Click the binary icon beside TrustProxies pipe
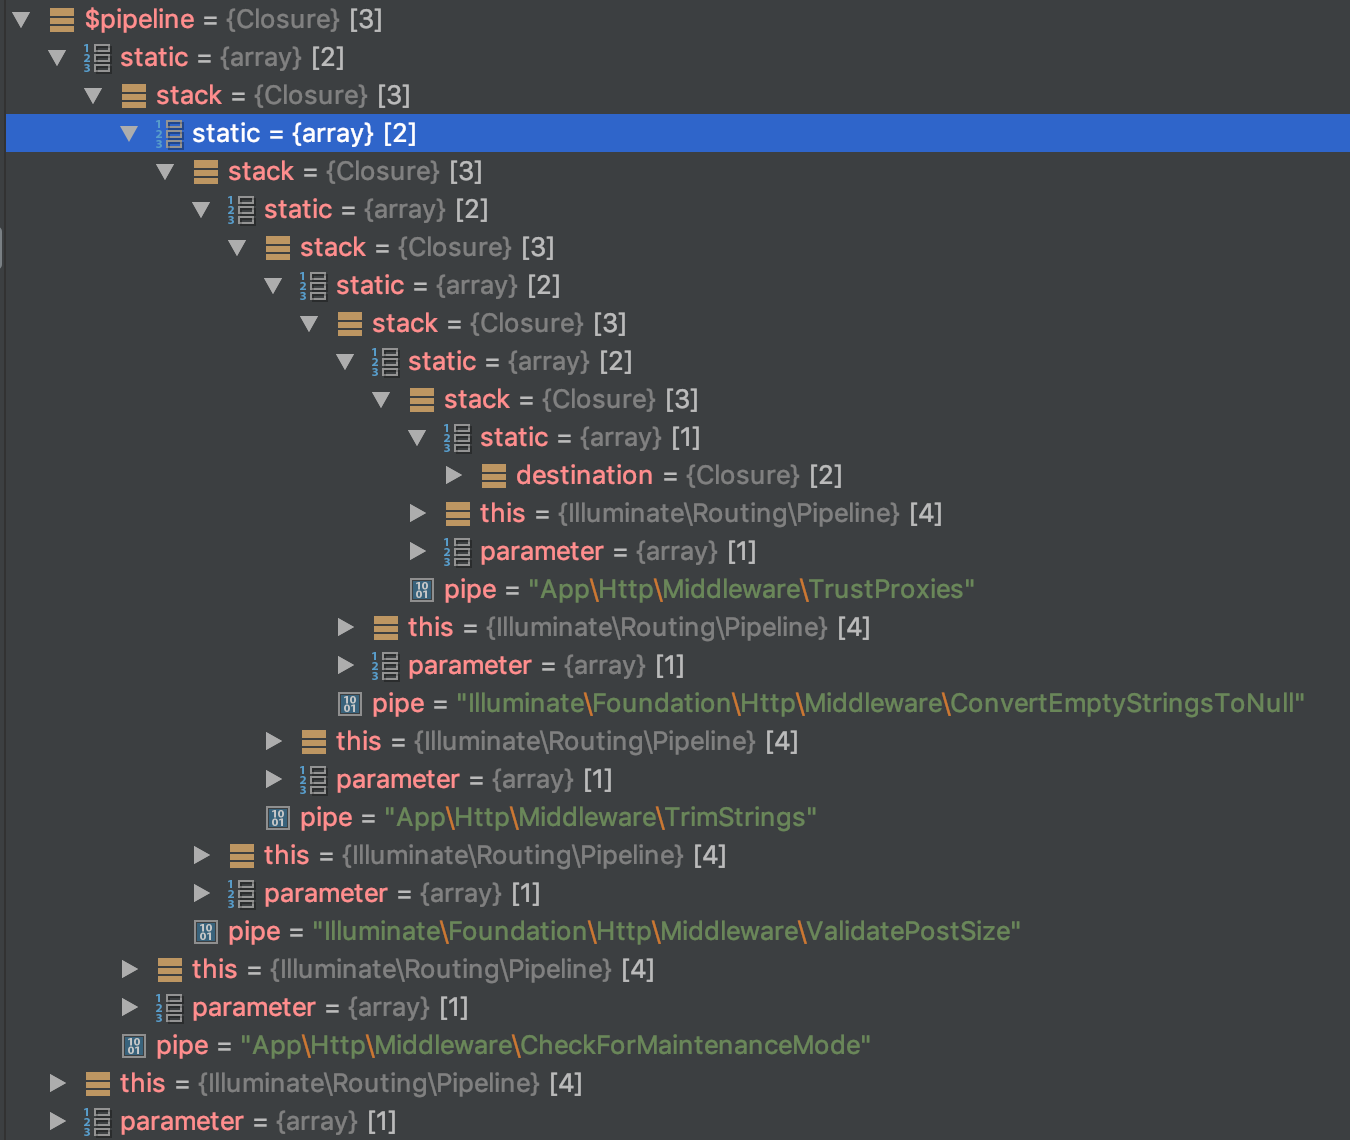This screenshot has height=1140, width=1350. coord(422,589)
